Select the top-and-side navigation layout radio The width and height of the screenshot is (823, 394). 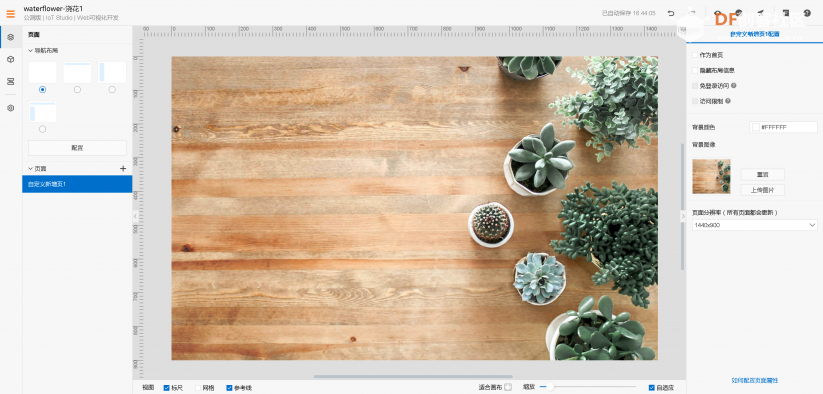pos(43,129)
